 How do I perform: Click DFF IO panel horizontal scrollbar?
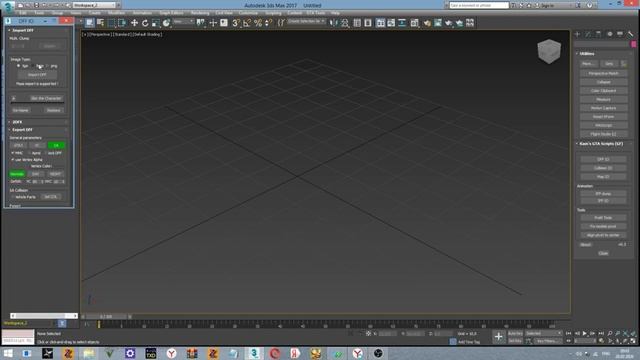pyautogui.click(x=43, y=316)
